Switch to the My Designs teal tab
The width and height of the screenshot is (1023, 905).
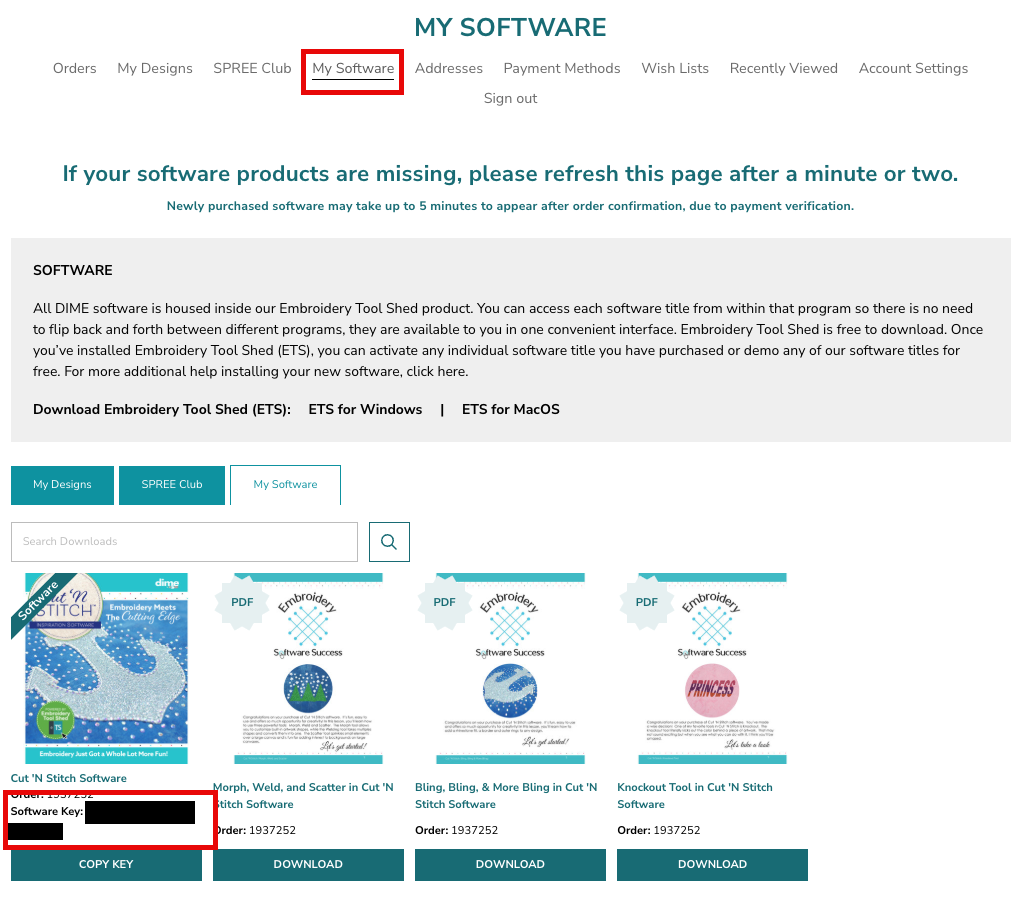pos(63,485)
